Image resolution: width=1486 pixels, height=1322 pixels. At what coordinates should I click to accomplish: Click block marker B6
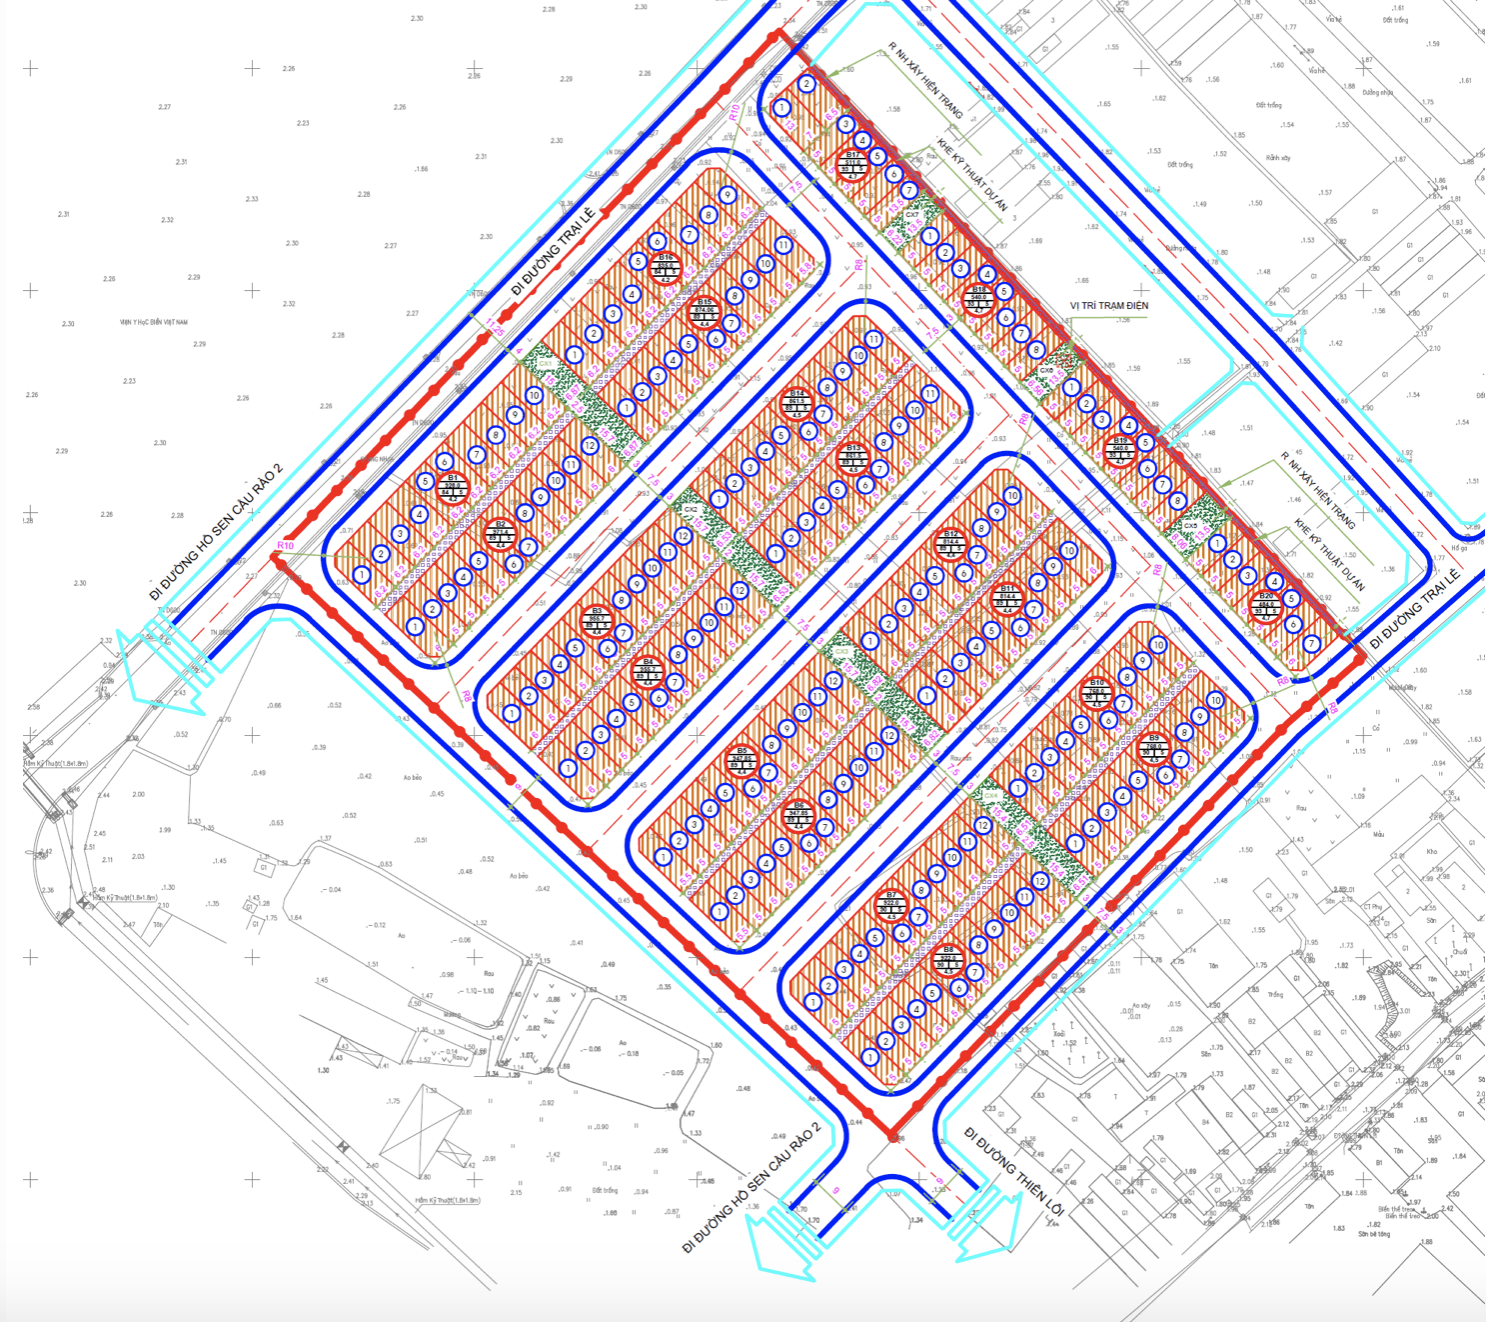797,814
